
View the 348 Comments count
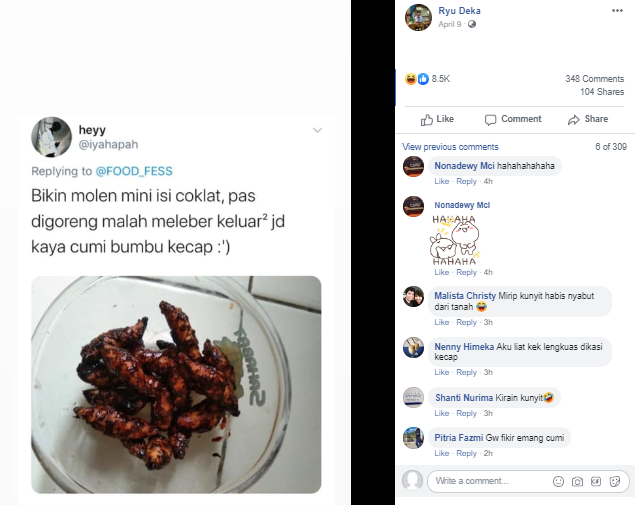594,79
